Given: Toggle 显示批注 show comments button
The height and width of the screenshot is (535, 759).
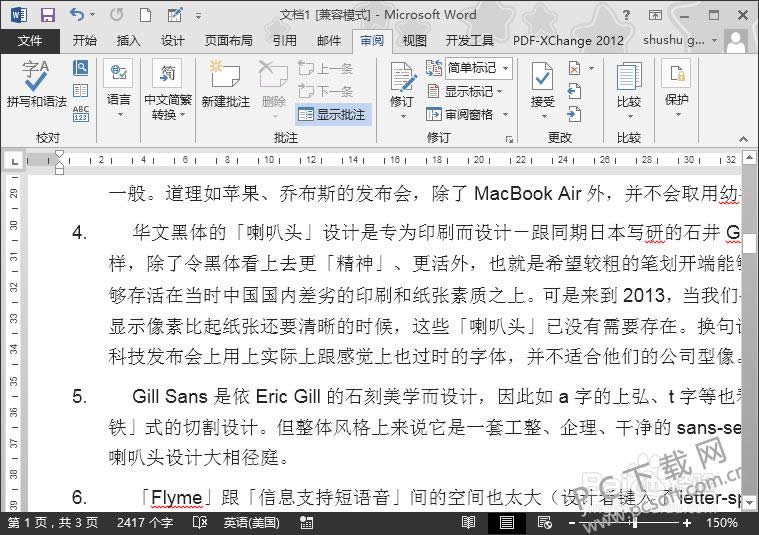Looking at the screenshot, I should [x=333, y=114].
